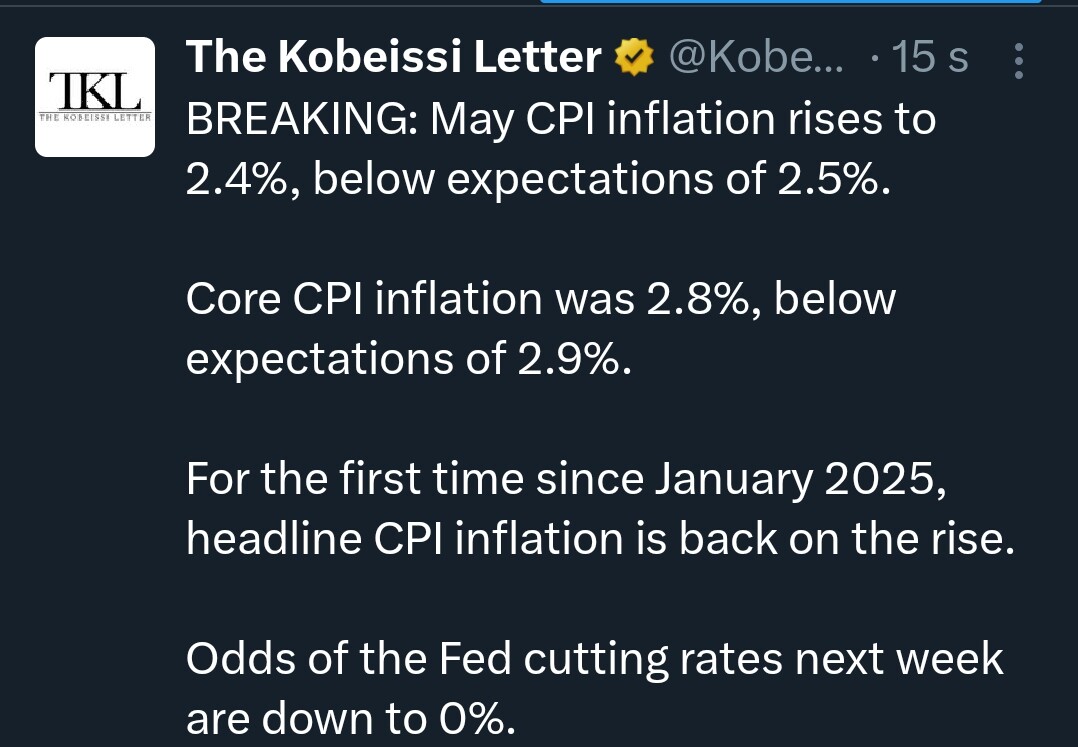Select the active blue tab indicator bar
Image resolution: width=1078 pixels, height=747 pixels.
click(x=791, y=2)
